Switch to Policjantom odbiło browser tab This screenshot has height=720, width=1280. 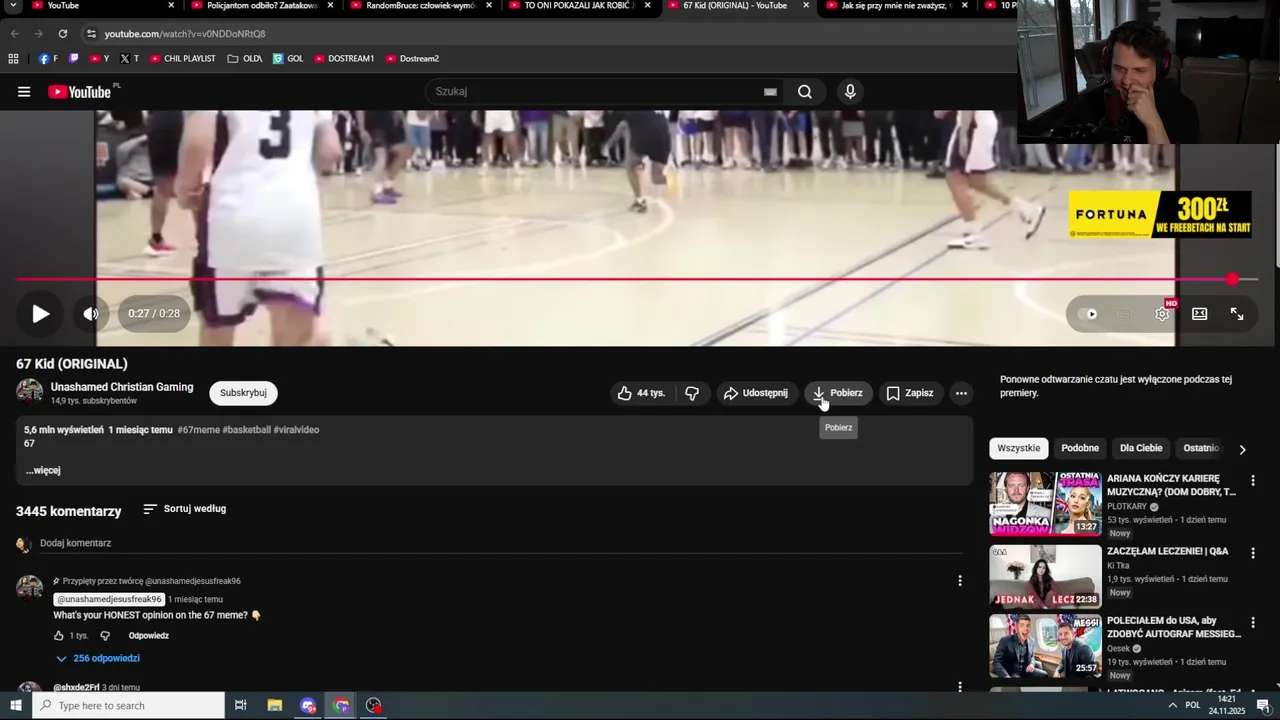262,6
